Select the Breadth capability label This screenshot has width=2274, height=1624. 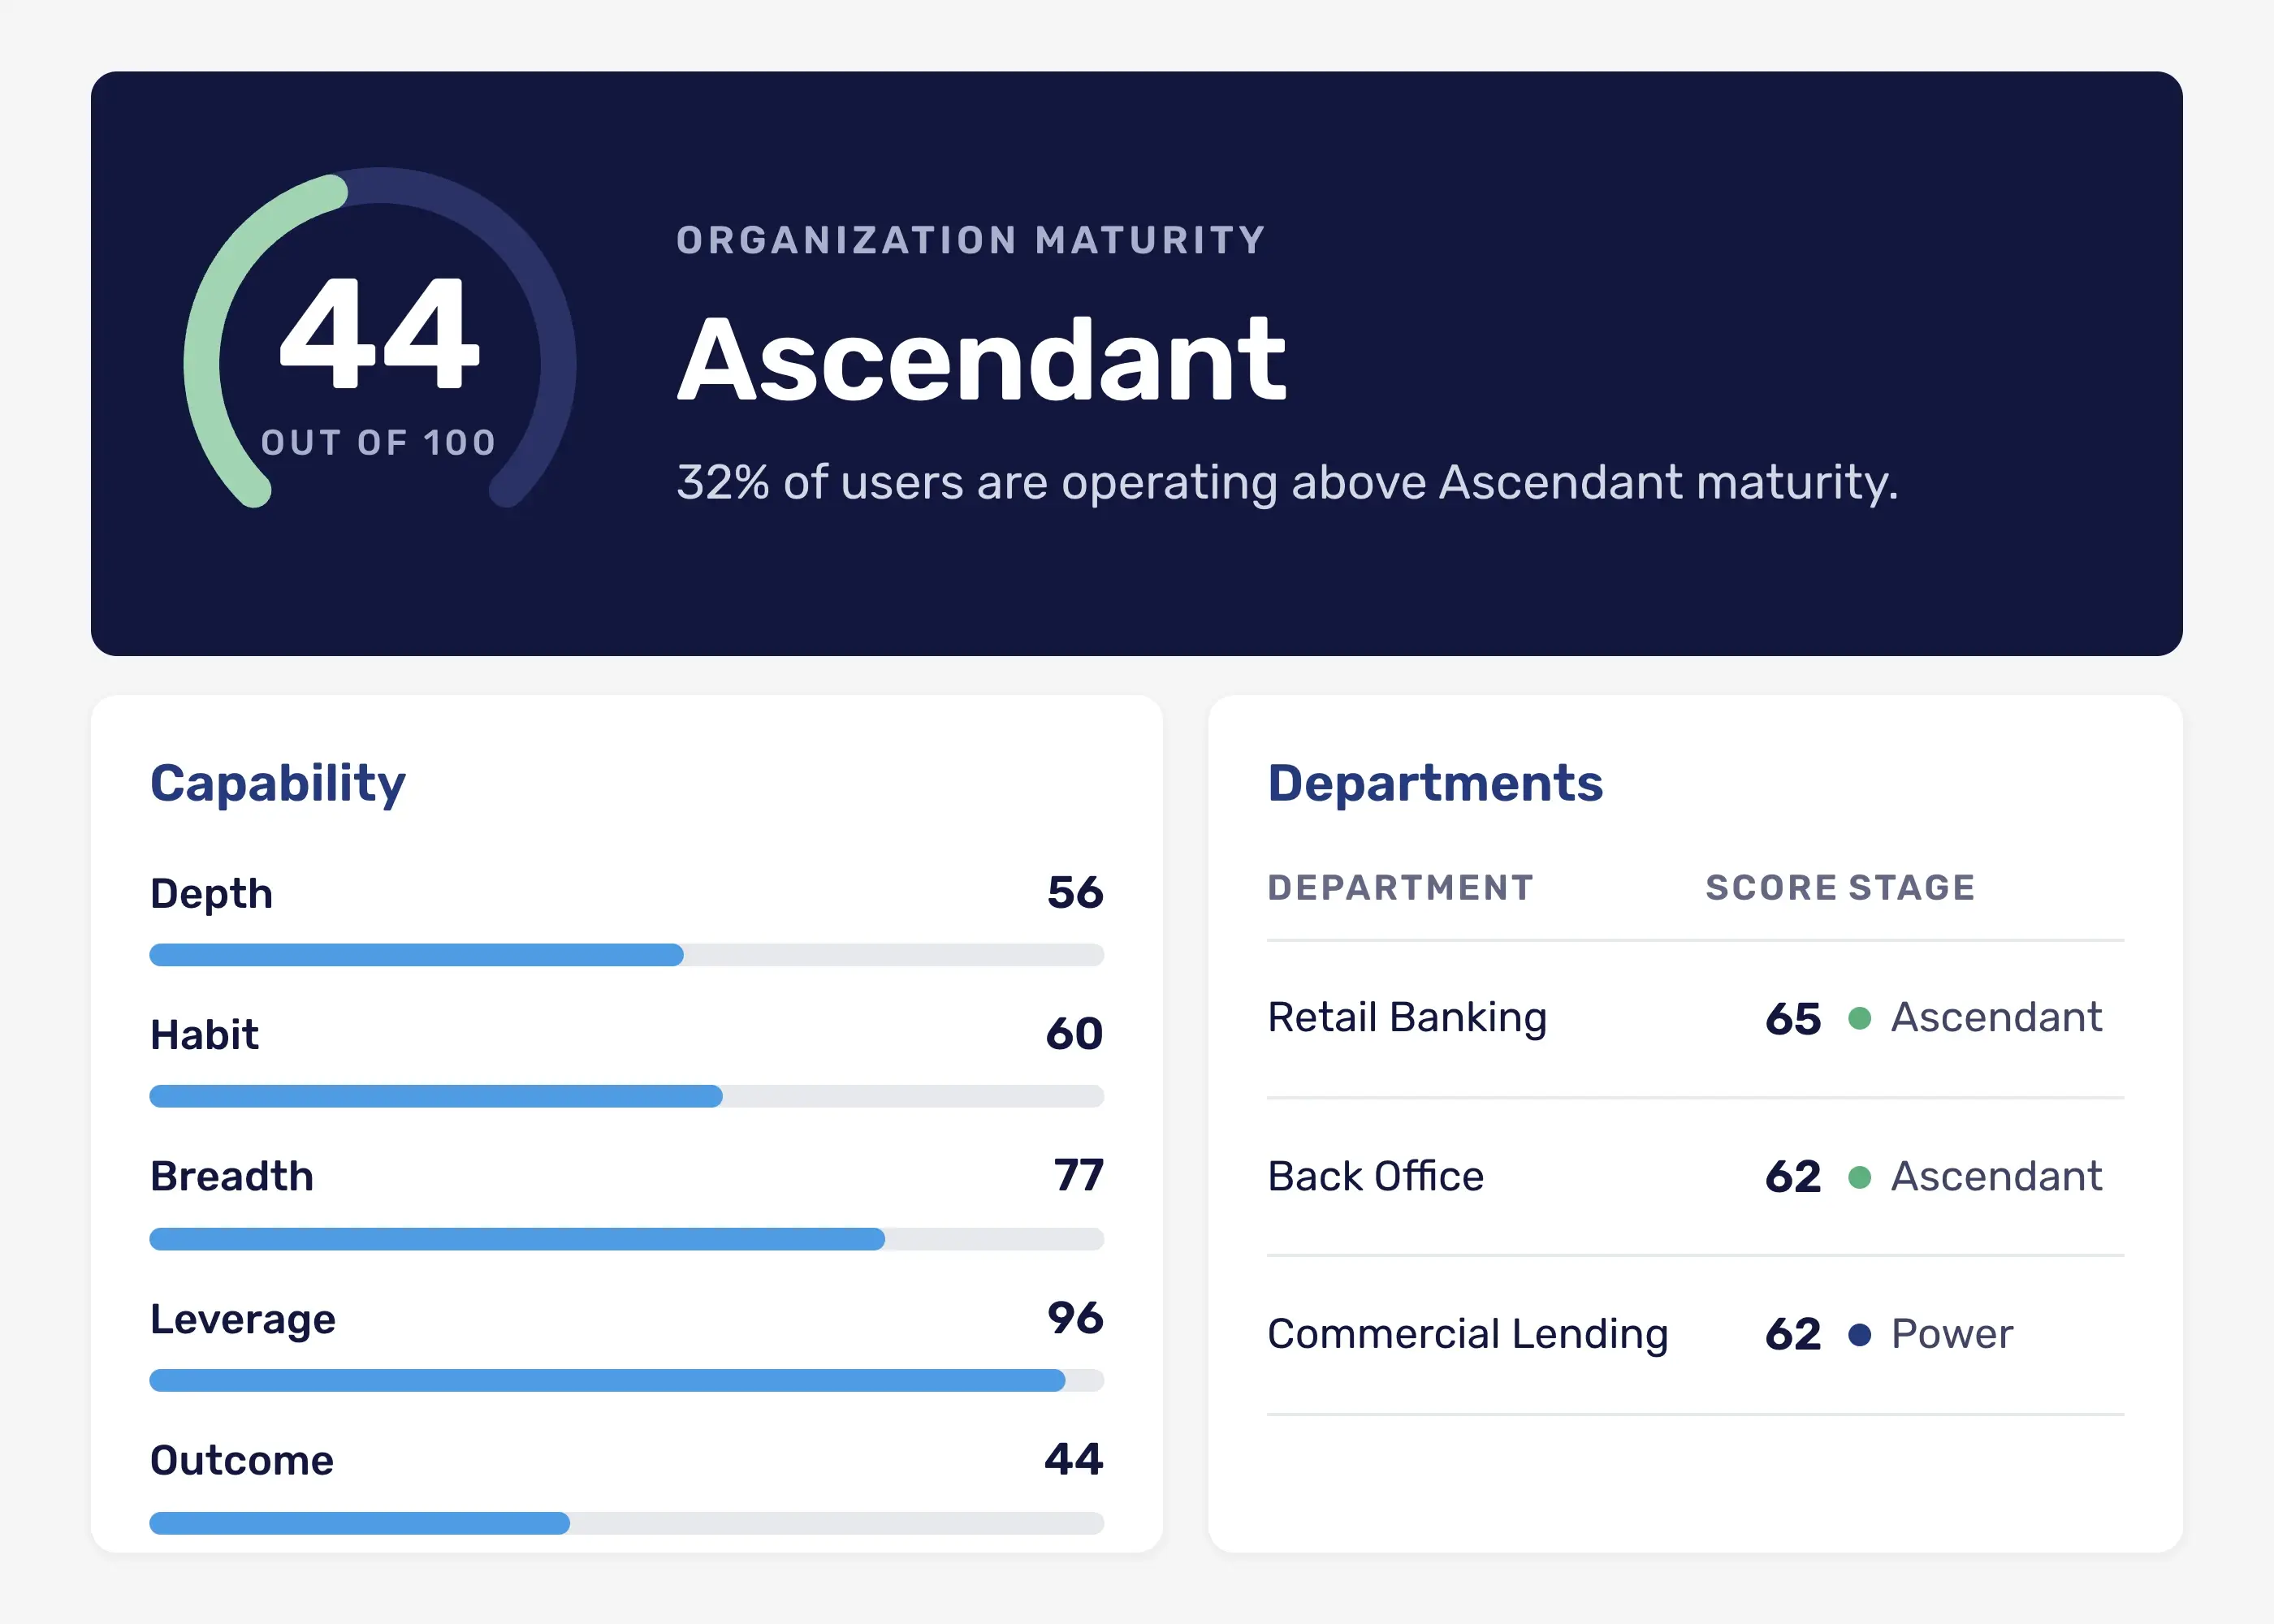pos(232,1177)
